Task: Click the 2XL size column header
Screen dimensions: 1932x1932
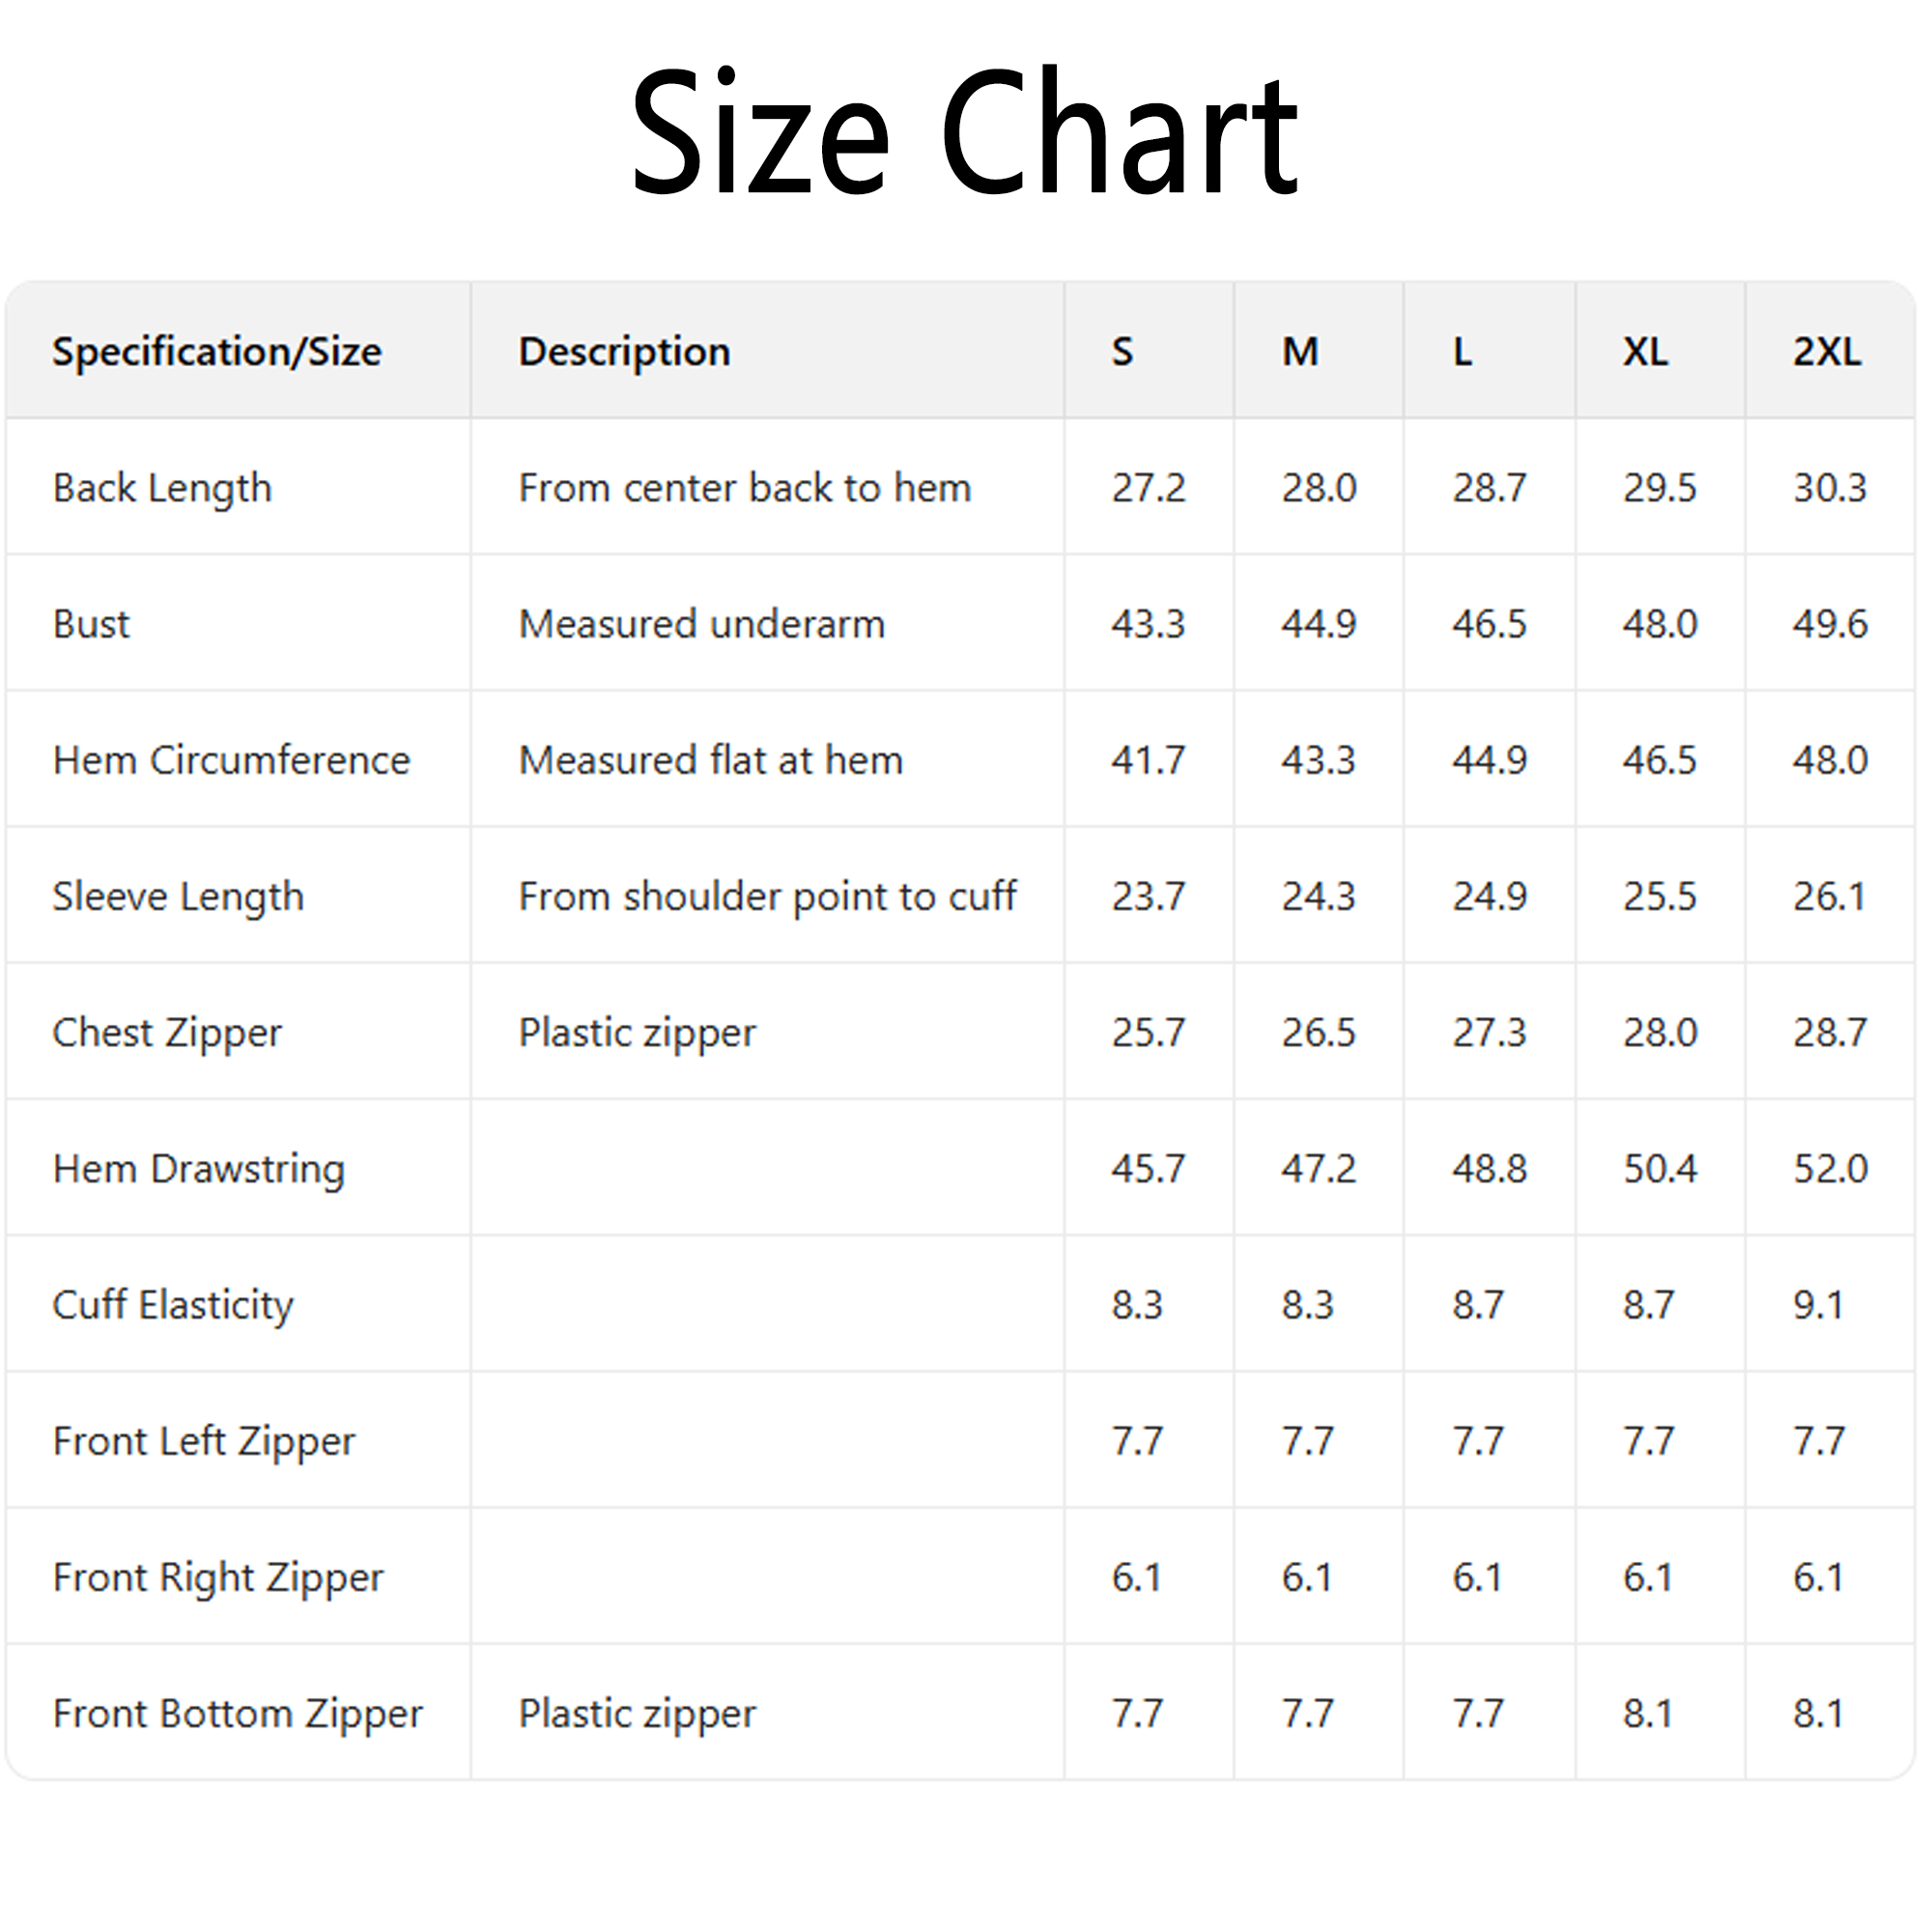Action: click(1826, 352)
